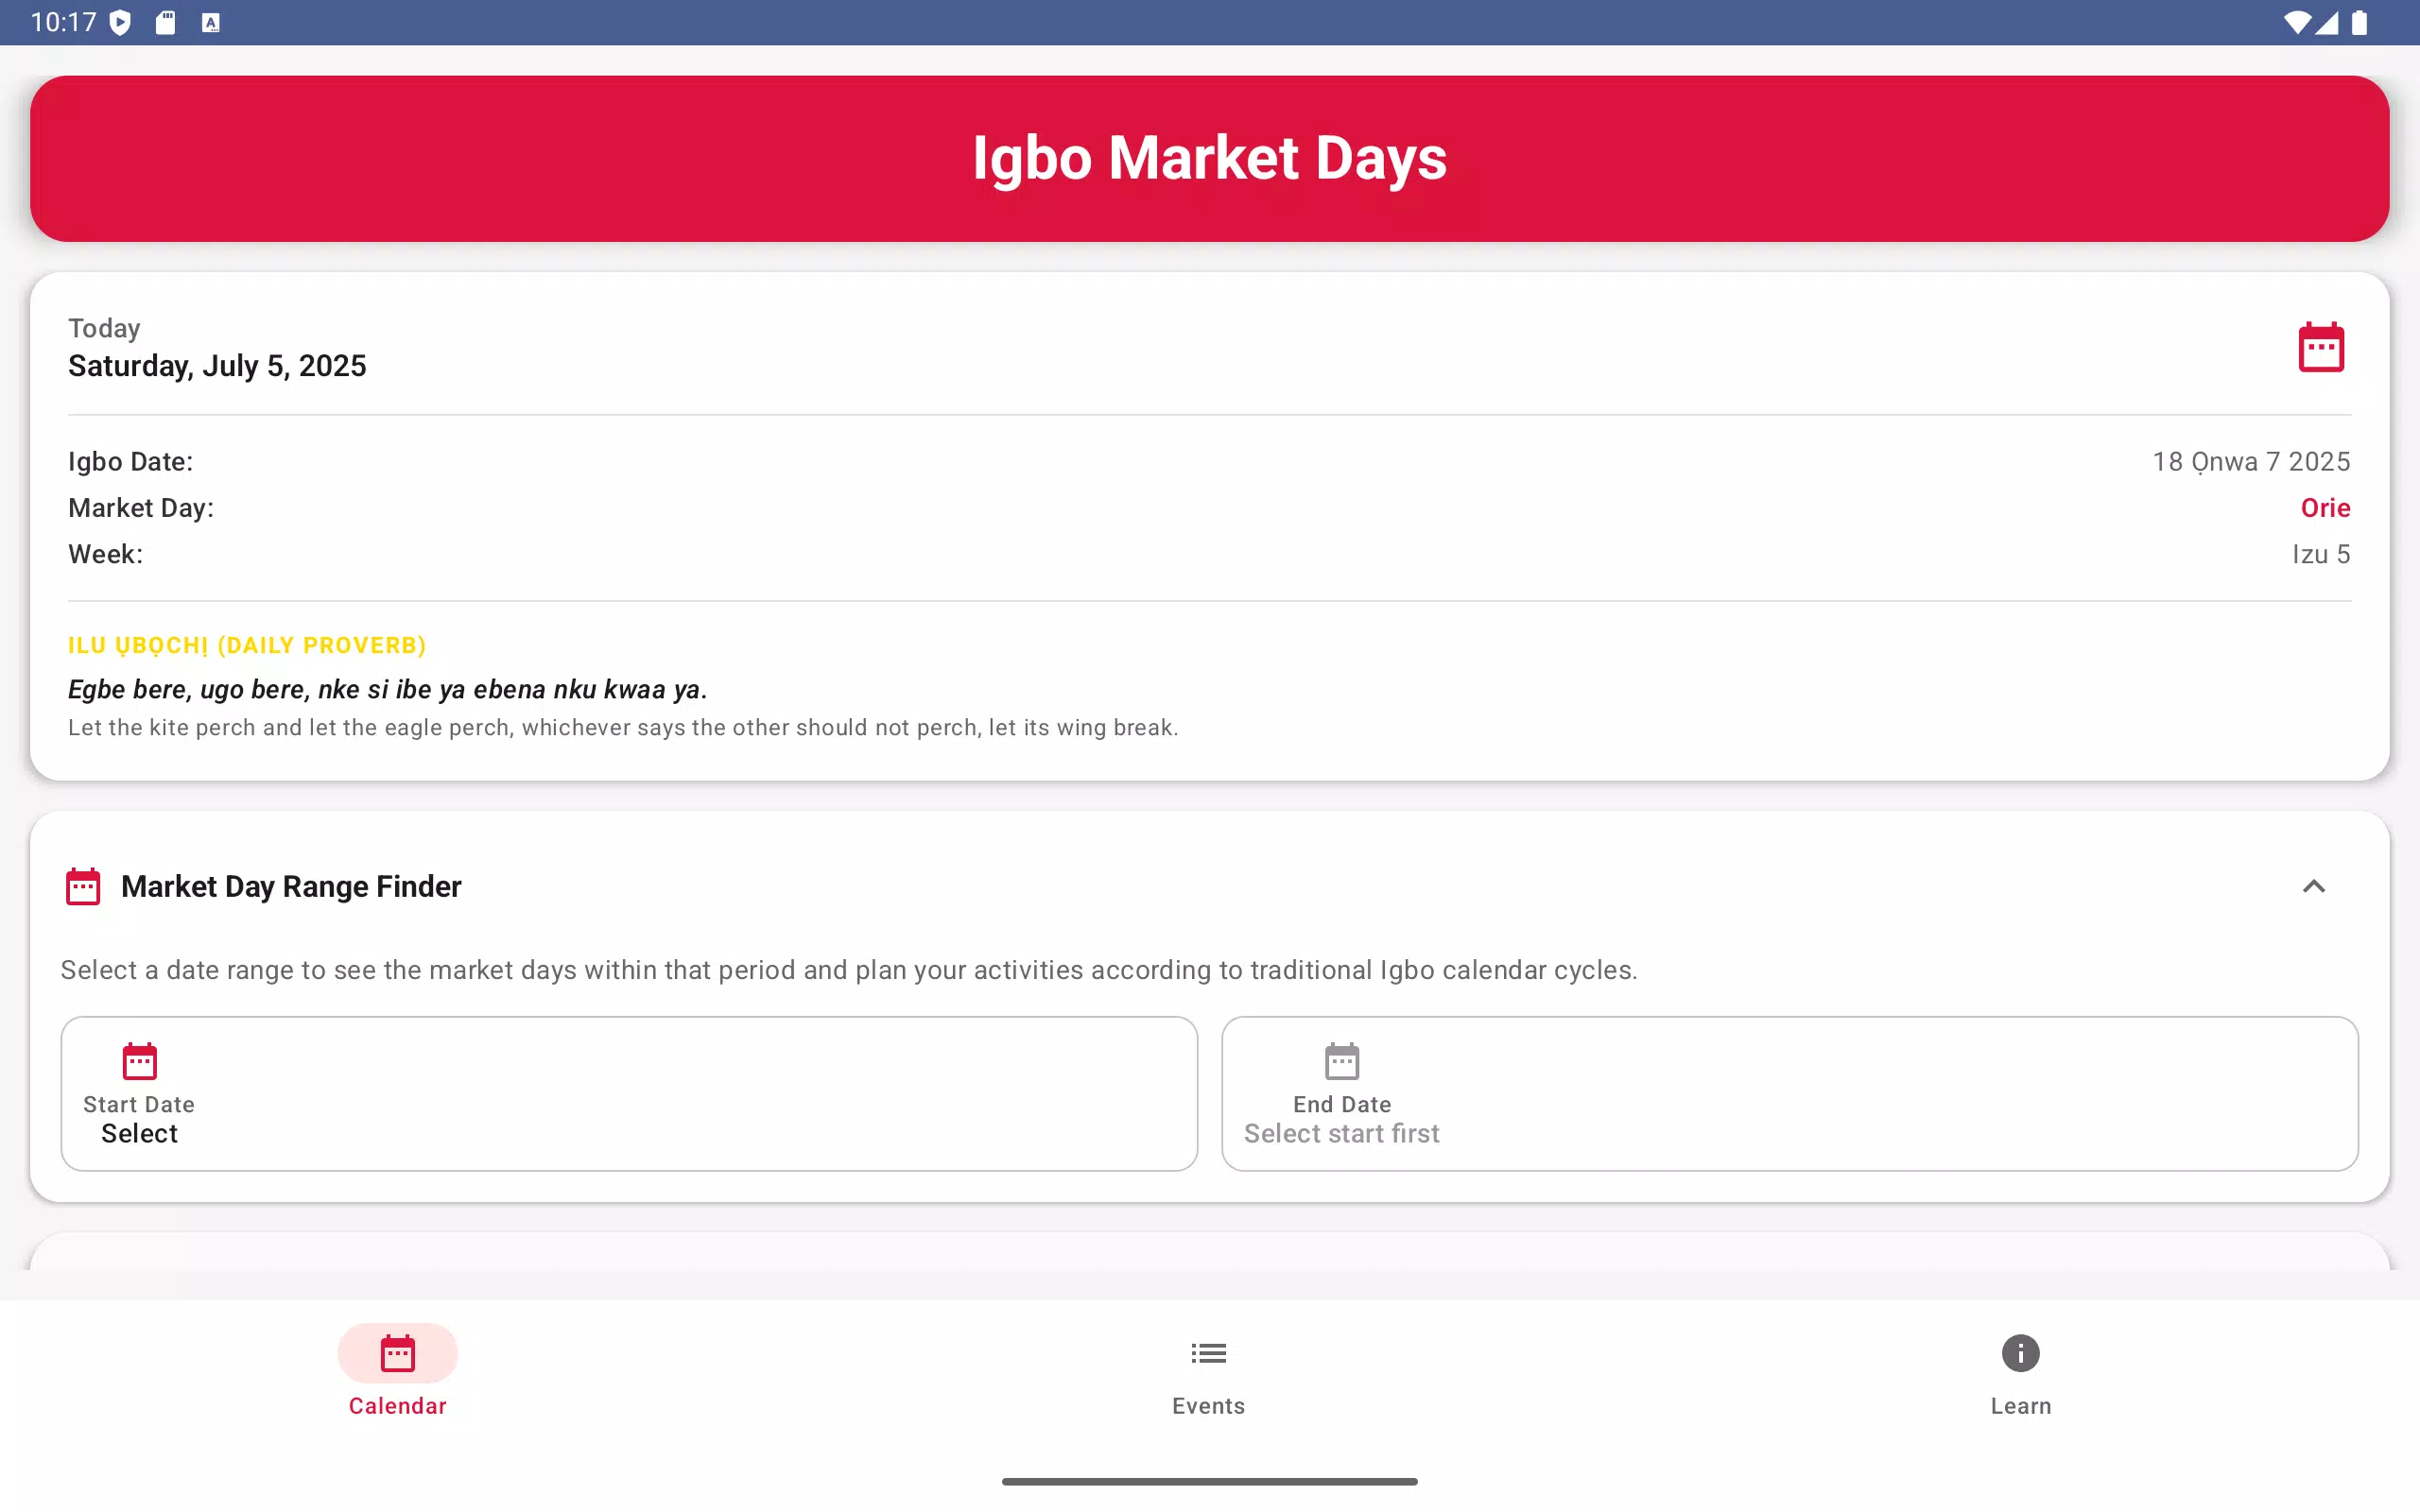Tap the keyboard language status icon
The width and height of the screenshot is (2420, 1512).
pos(210,23)
